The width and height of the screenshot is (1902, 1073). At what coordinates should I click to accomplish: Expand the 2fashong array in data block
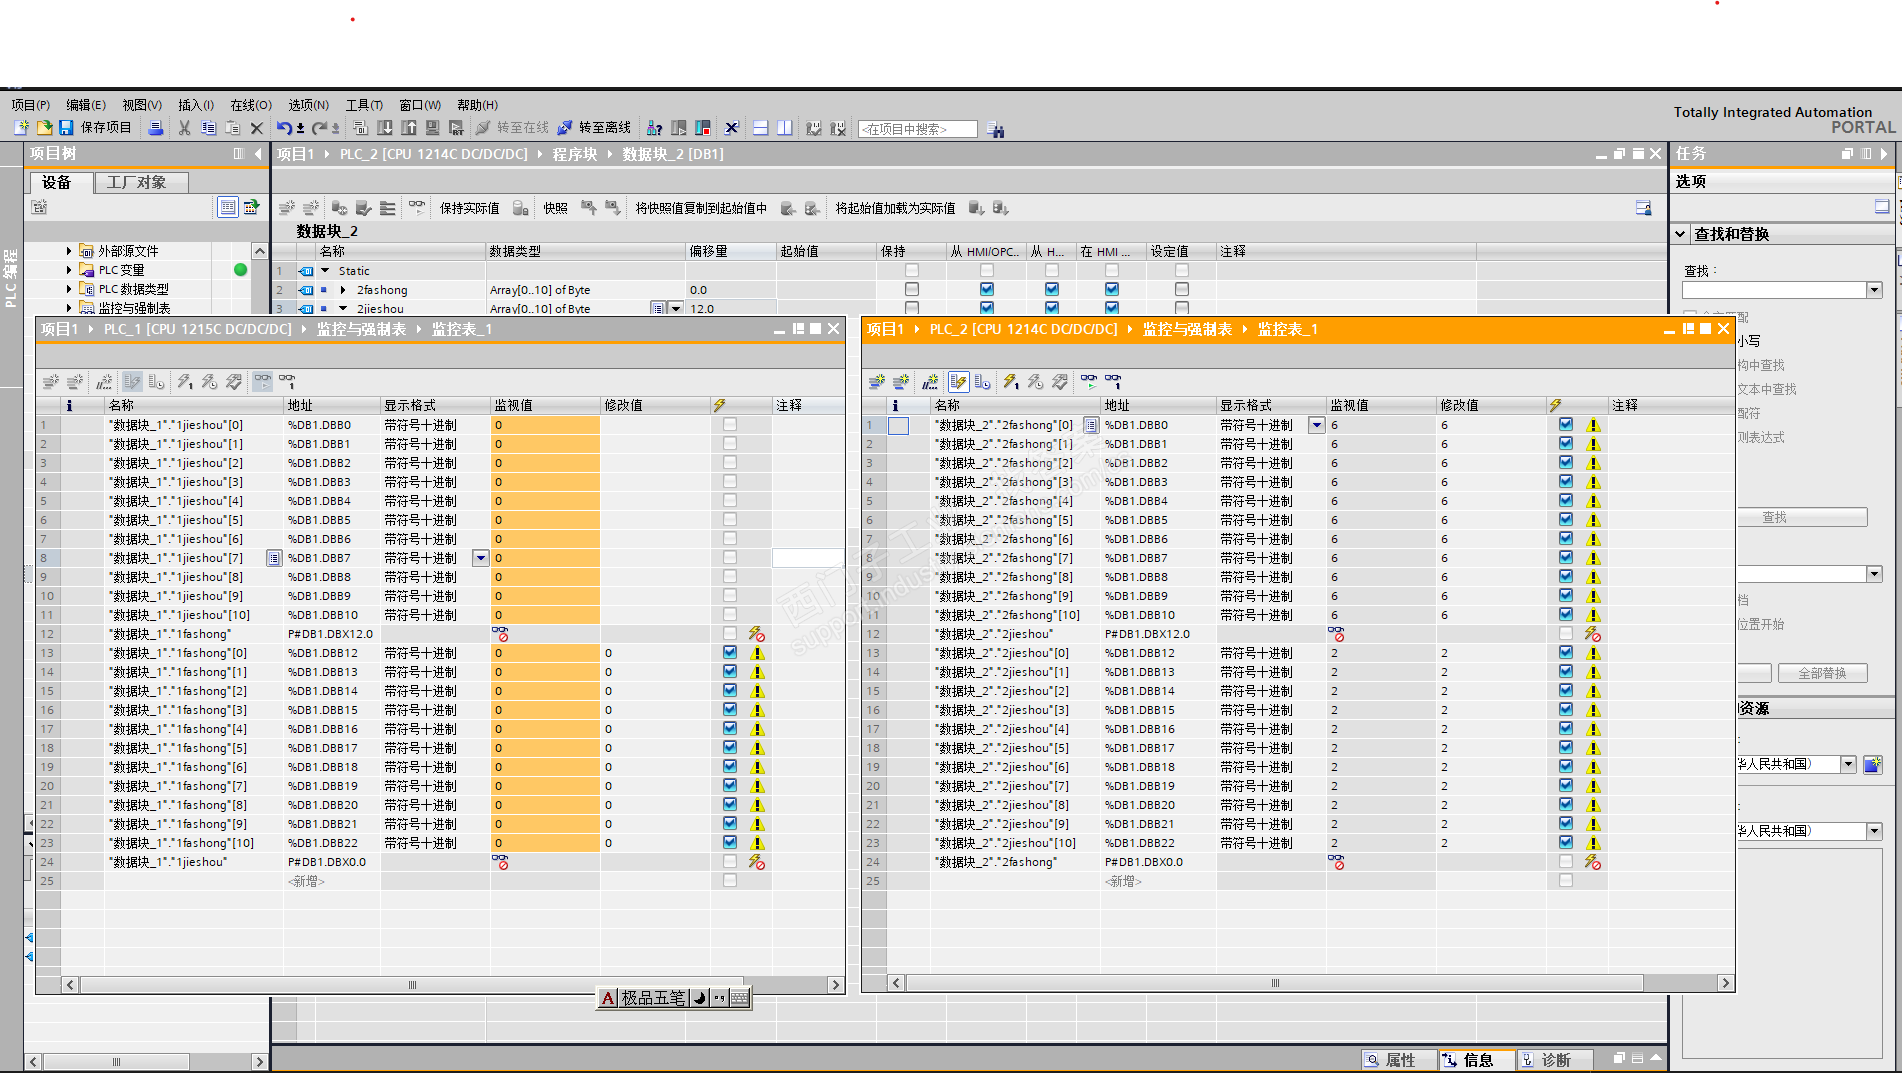(x=343, y=290)
